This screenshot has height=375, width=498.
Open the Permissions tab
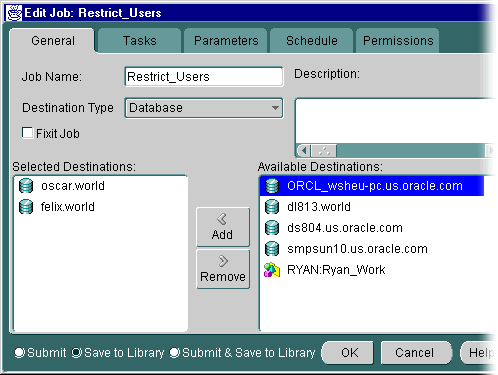pyautogui.click(x=398, y=41)
